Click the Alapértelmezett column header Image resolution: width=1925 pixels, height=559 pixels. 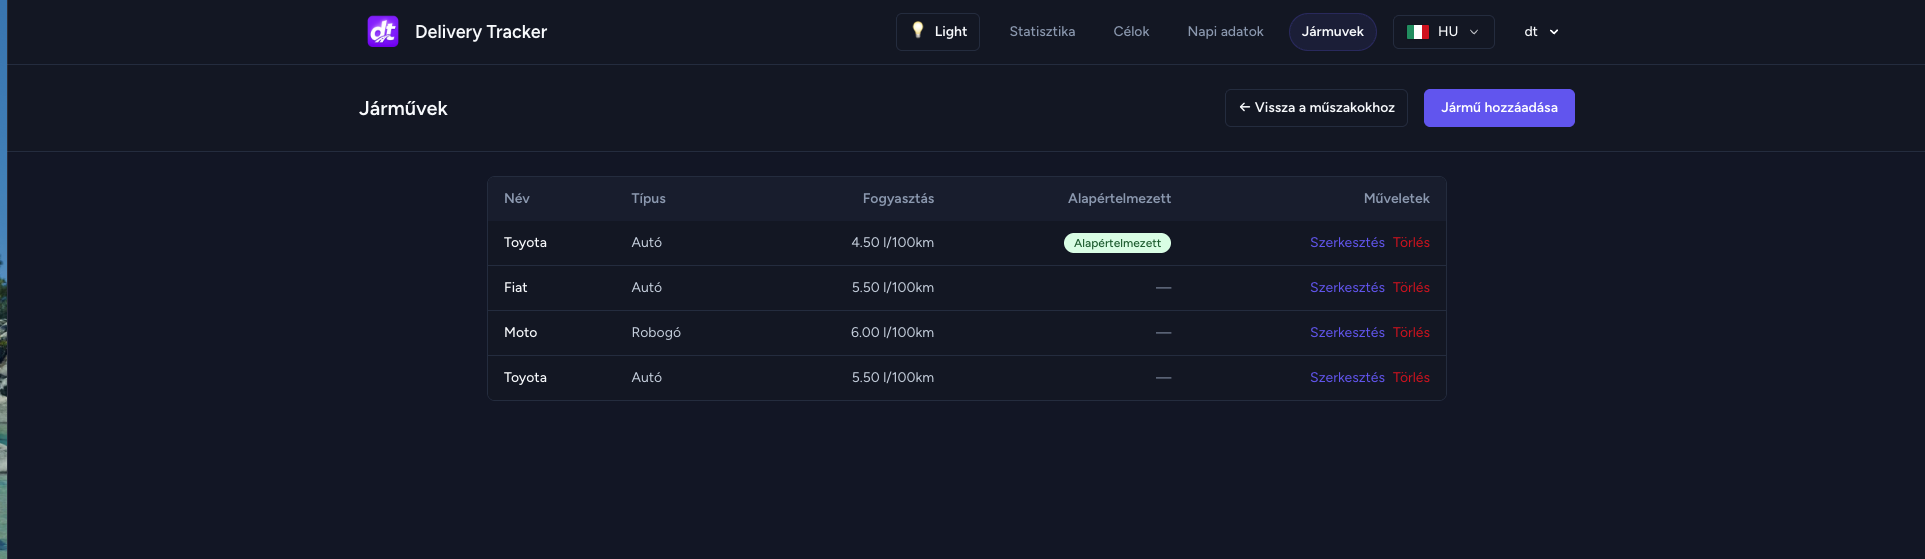pos(1119,199)
